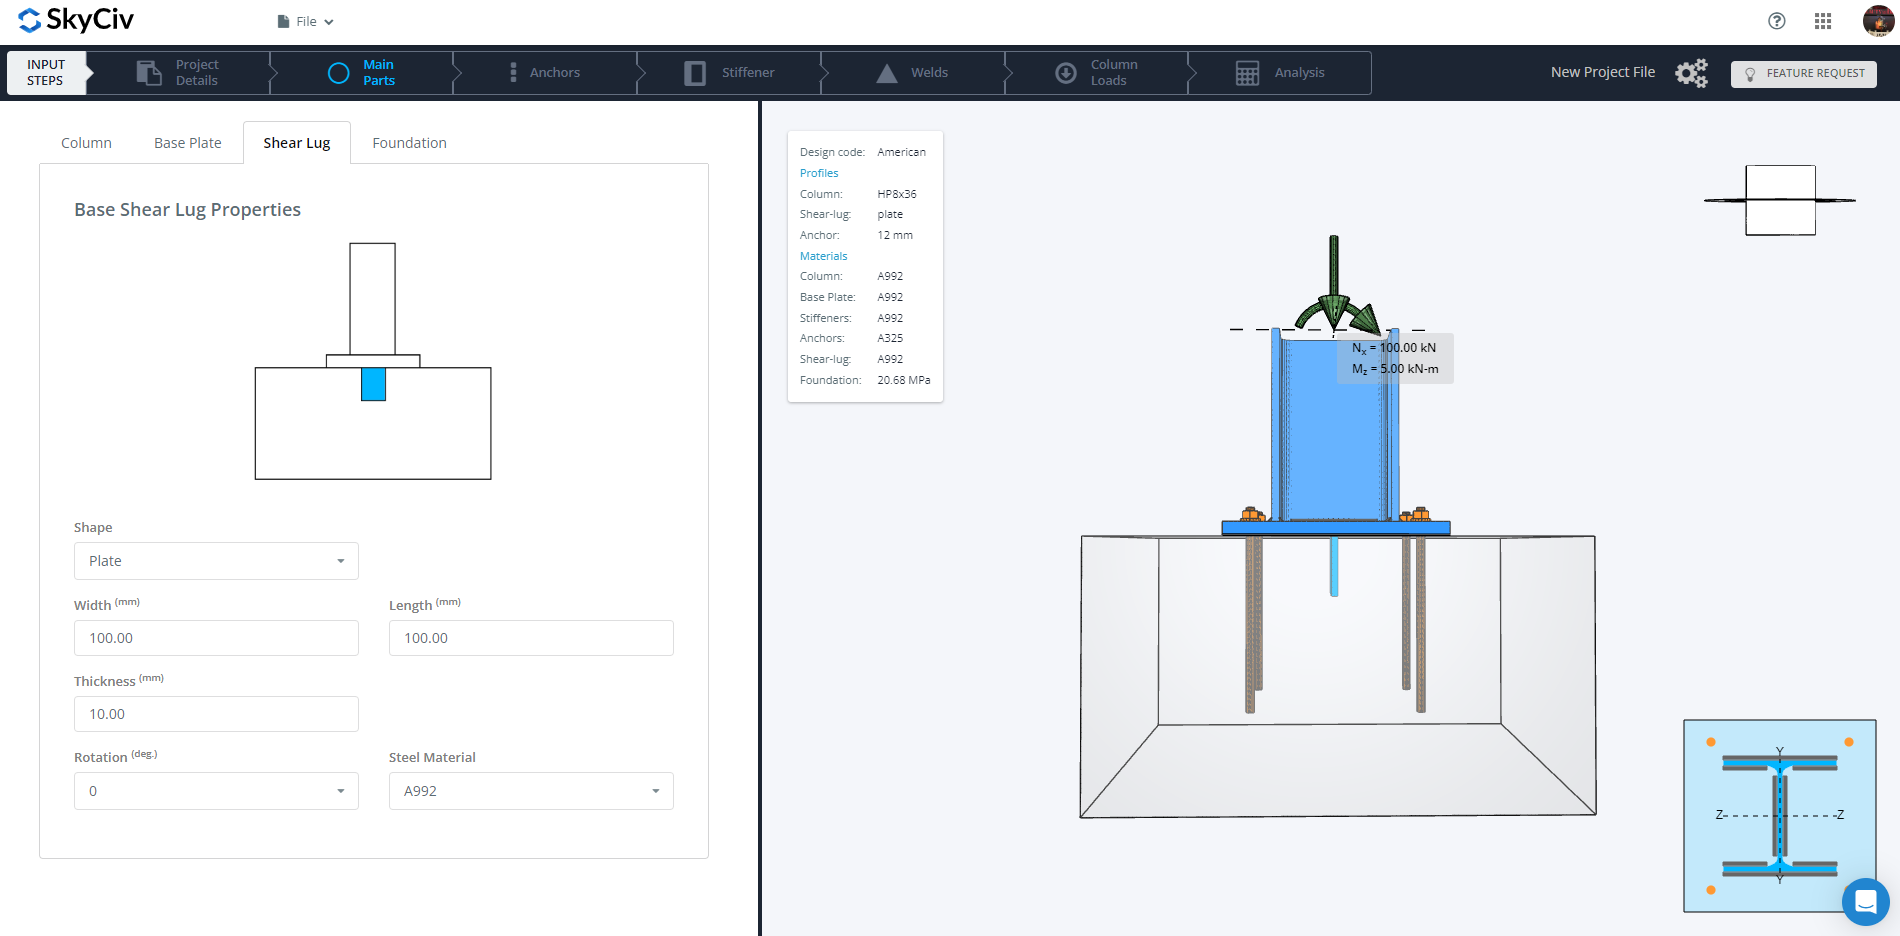Open the apps grid icon

tap(1823, 21)
